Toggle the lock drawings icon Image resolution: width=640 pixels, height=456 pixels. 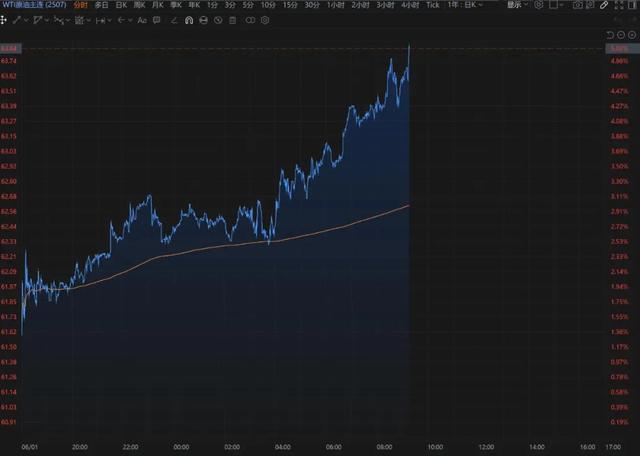coord(203,20)
